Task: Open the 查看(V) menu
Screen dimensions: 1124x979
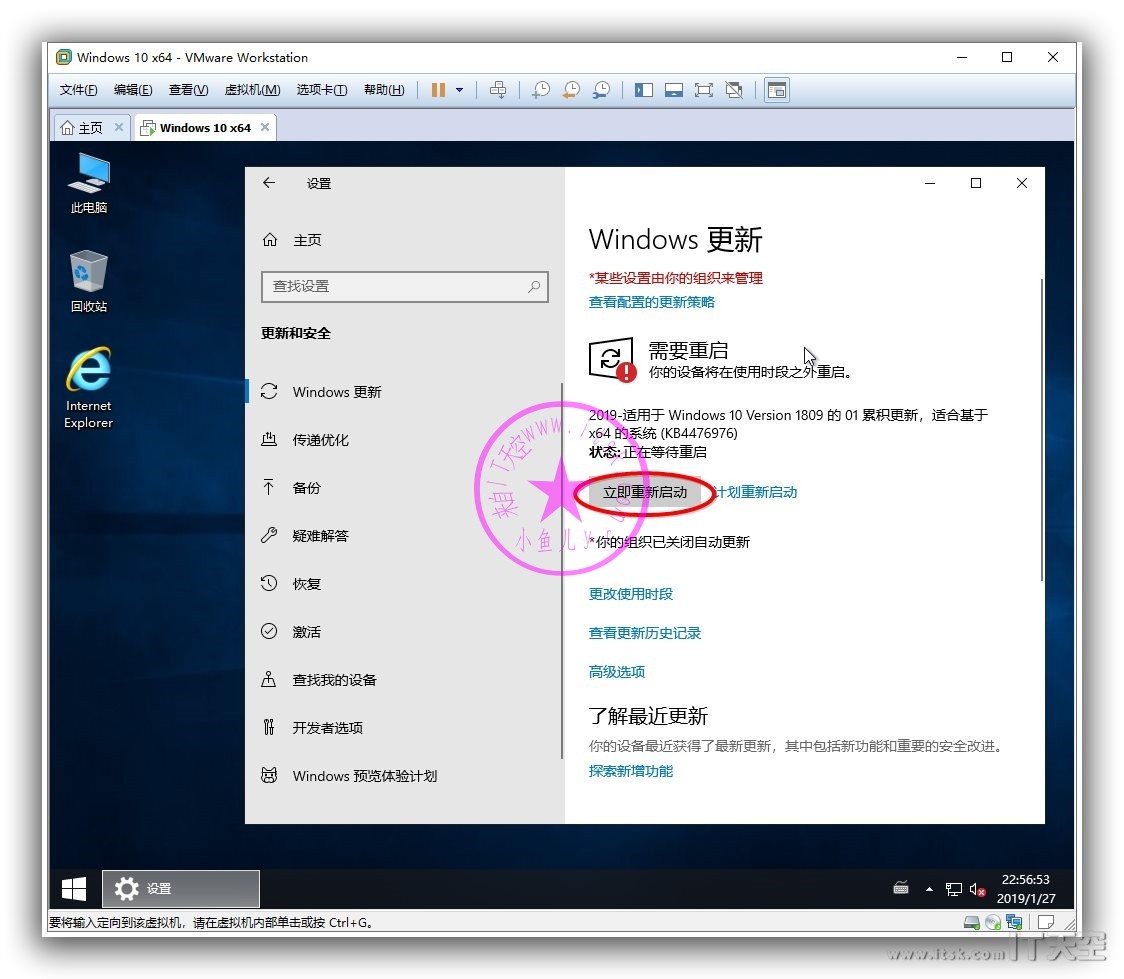Action: pyautogui.click(x=188, y=90)
